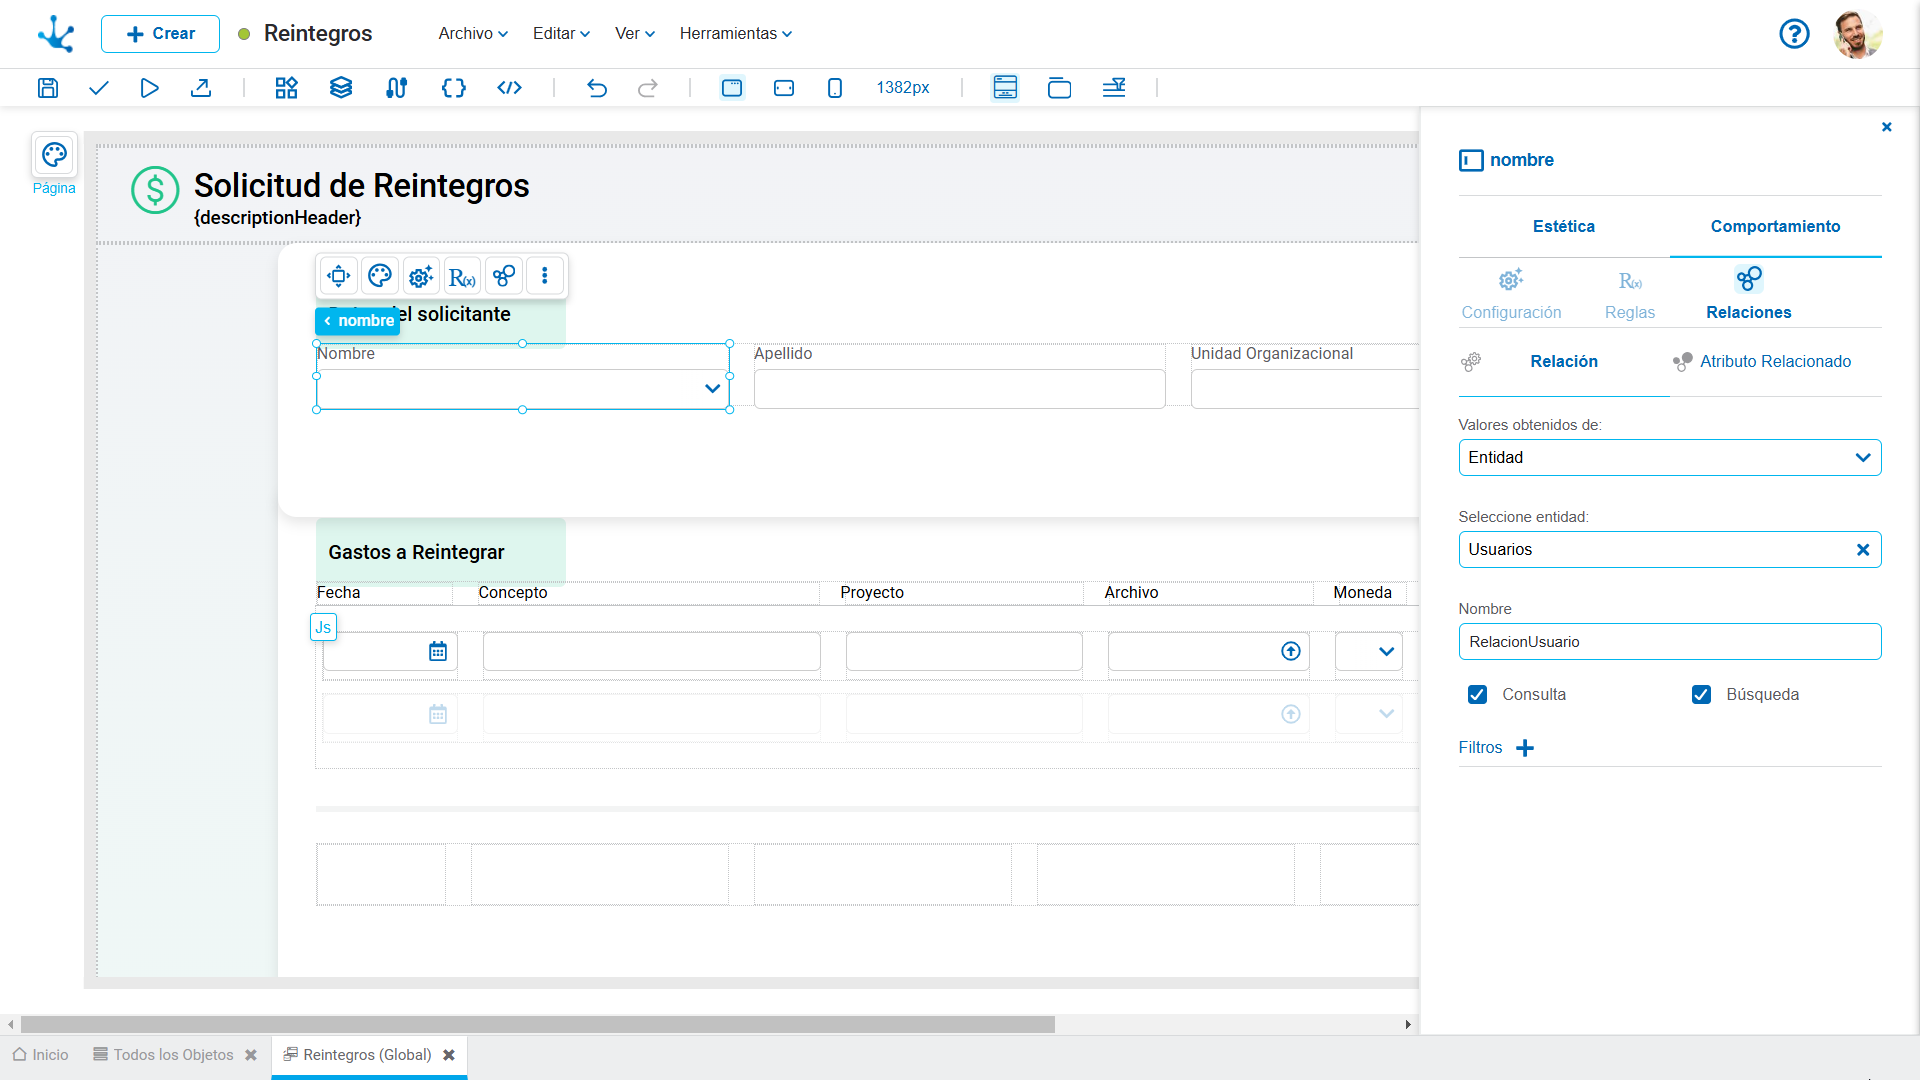Uncheck the Consulta checkbox
The height and width of the screenshot is (1080, 1920).
pyautogui.click(x=1477, y=694)
